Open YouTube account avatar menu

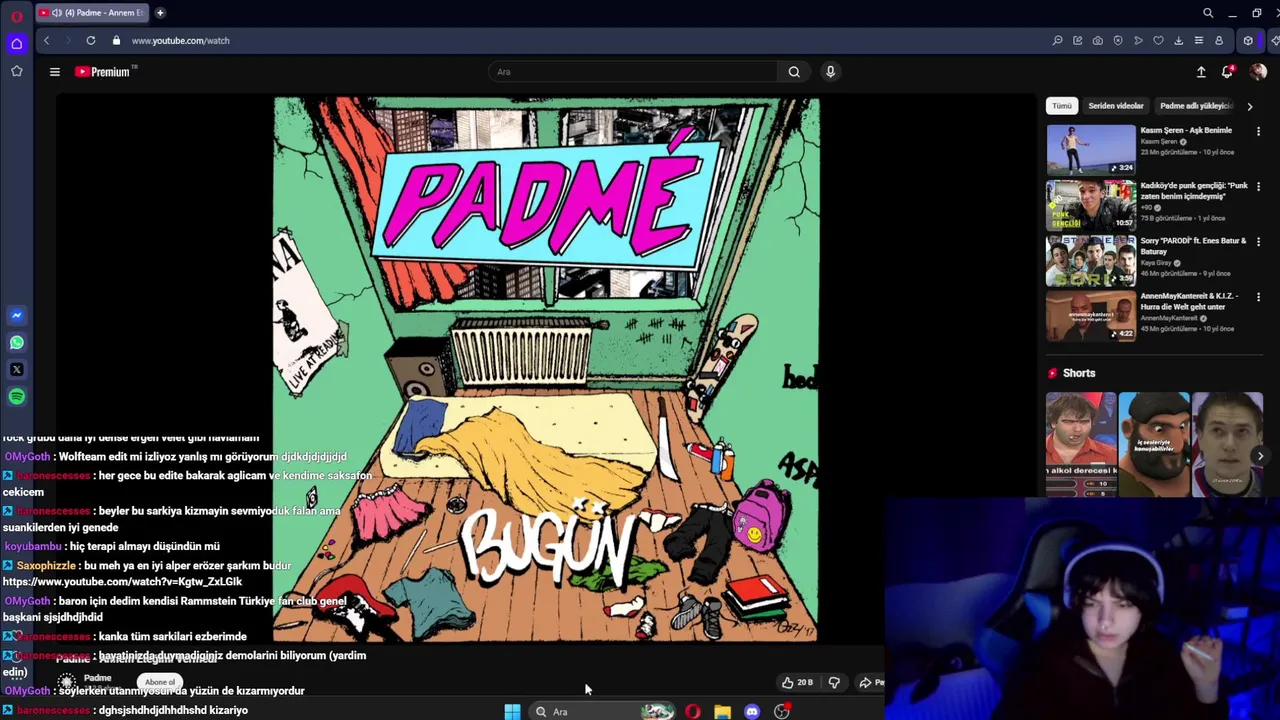point(1258,71)
